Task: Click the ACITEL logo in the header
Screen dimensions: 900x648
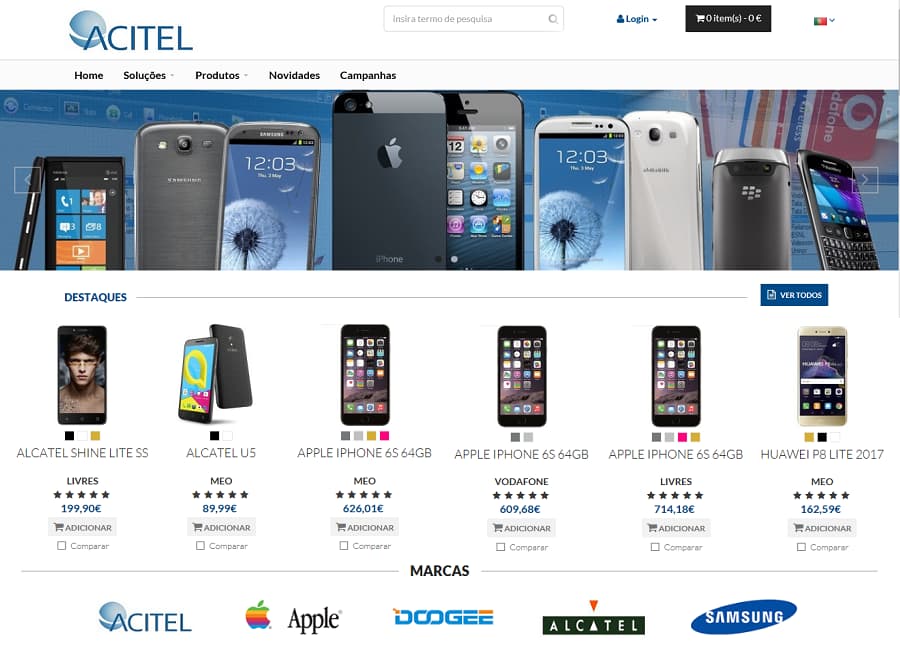Action: 131,31
